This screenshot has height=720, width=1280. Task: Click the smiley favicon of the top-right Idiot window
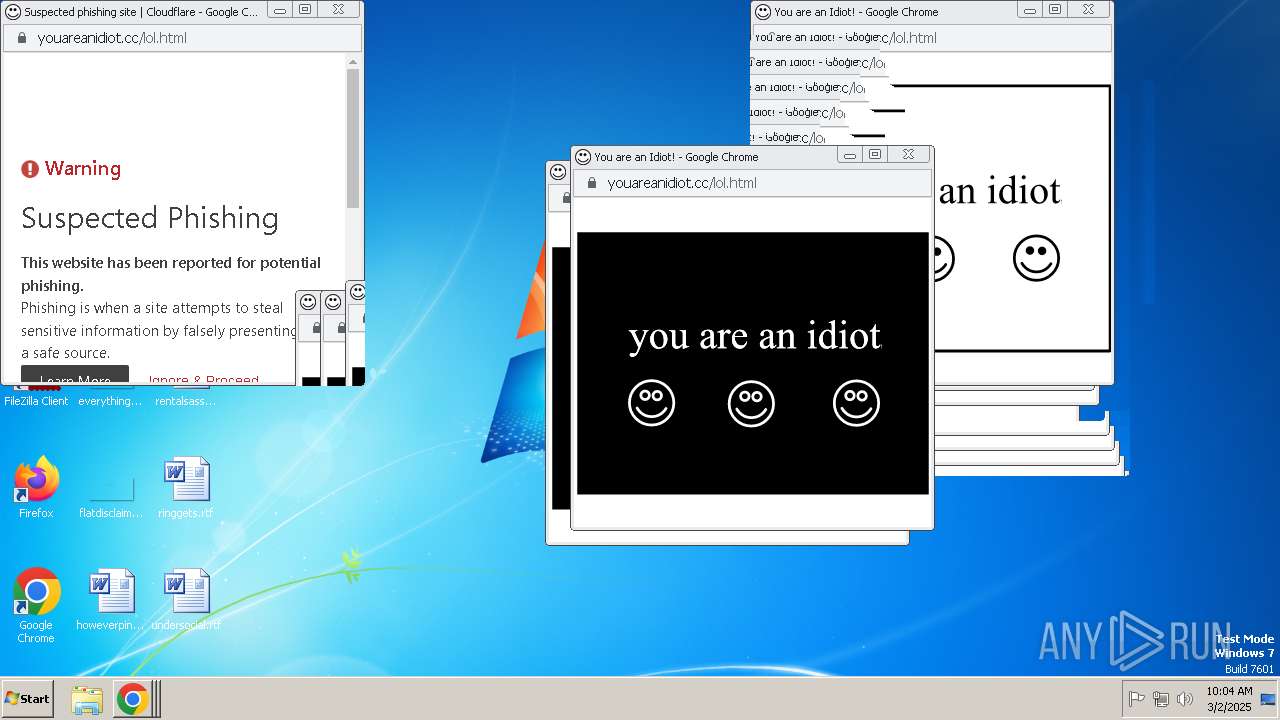(x=763, y=12)
